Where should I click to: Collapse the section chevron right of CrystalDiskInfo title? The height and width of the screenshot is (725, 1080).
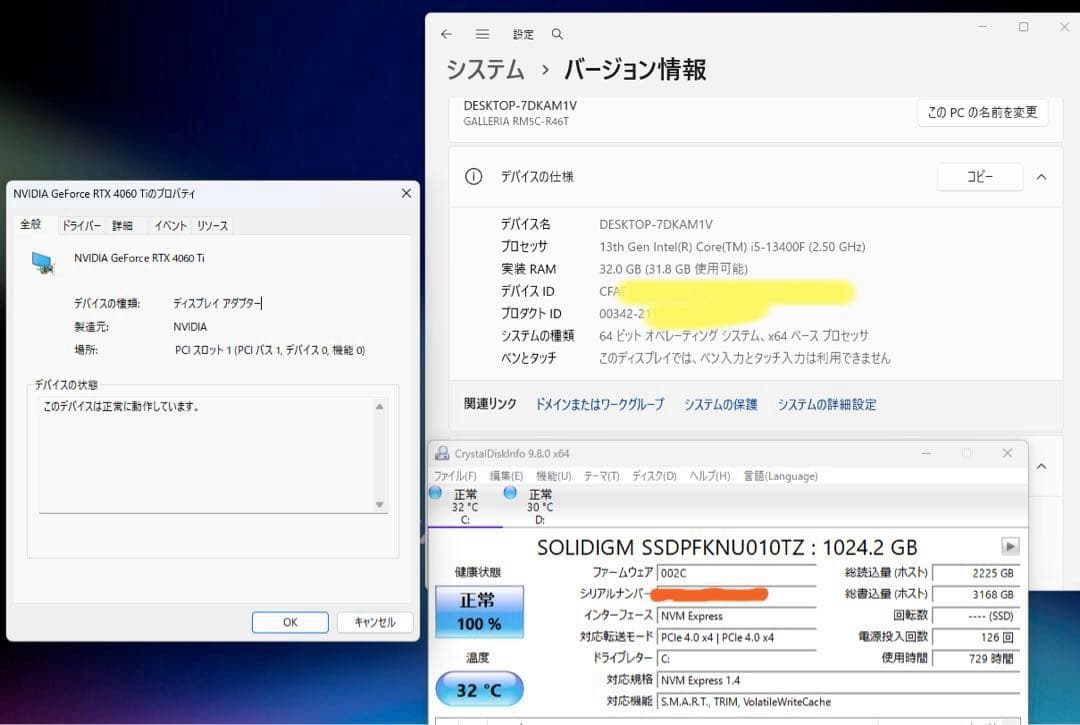1041,466
